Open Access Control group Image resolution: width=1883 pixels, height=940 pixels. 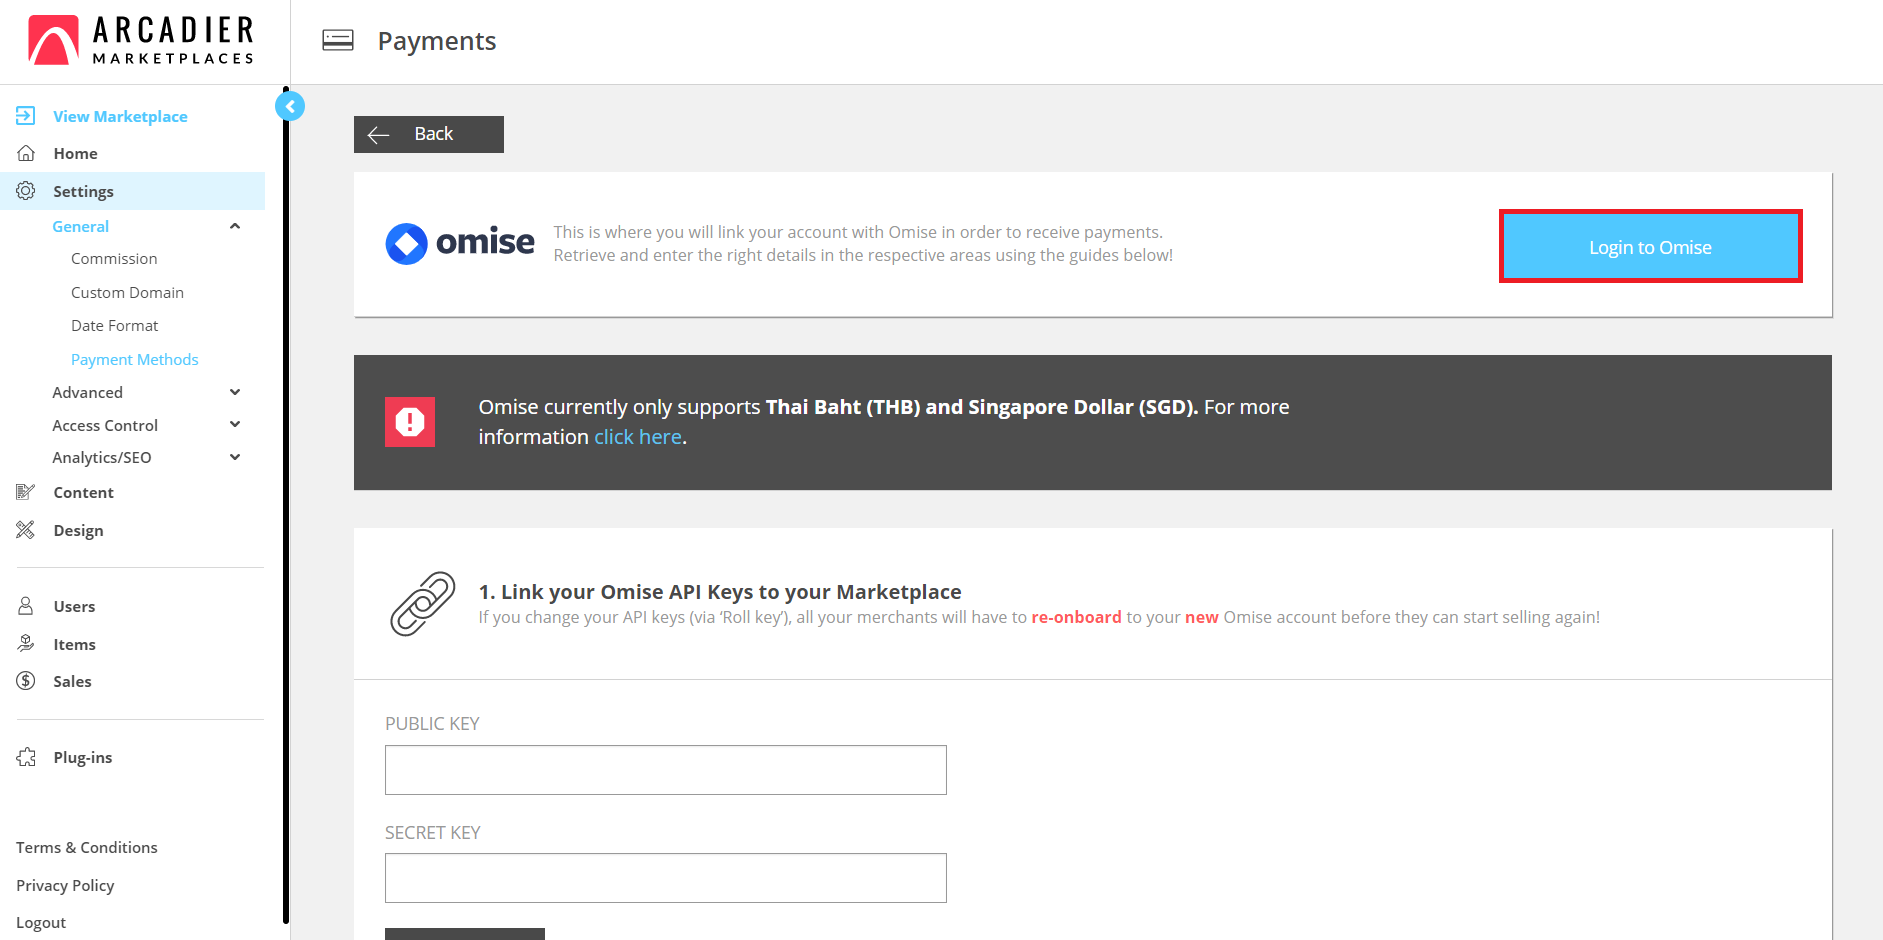tap(105, 425)
